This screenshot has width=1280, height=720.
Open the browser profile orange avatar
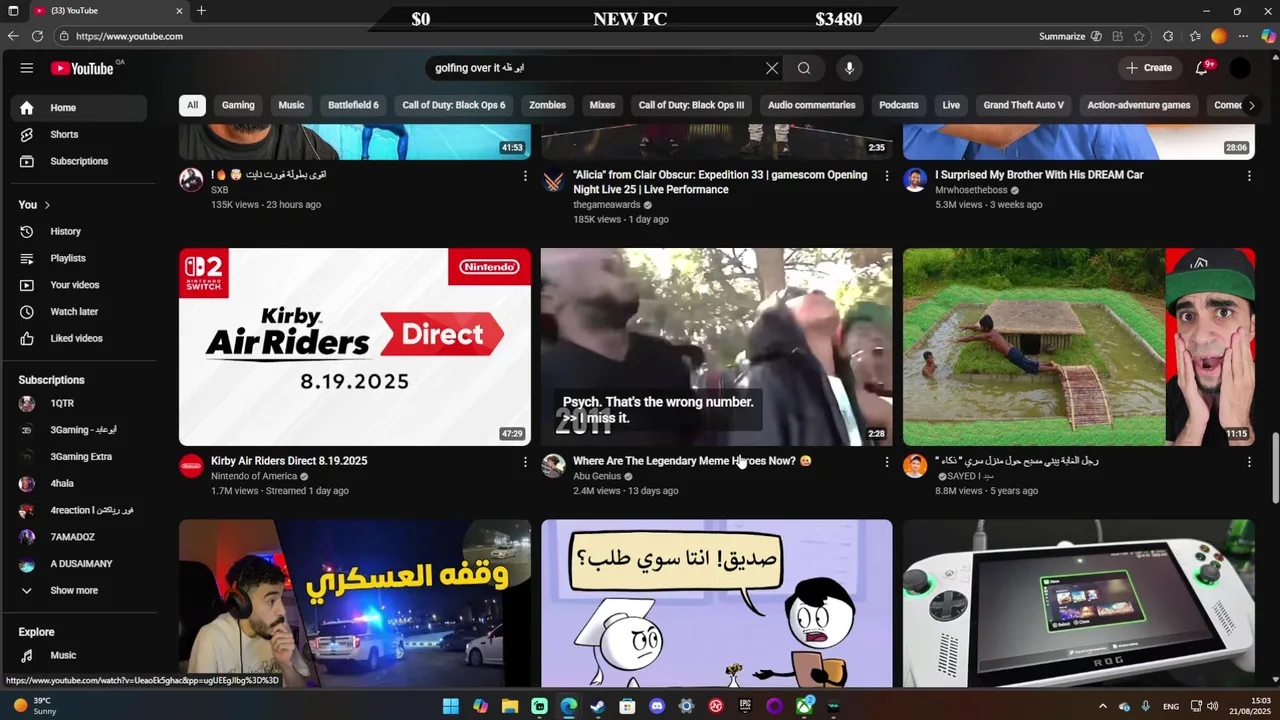pos(1218,36)
